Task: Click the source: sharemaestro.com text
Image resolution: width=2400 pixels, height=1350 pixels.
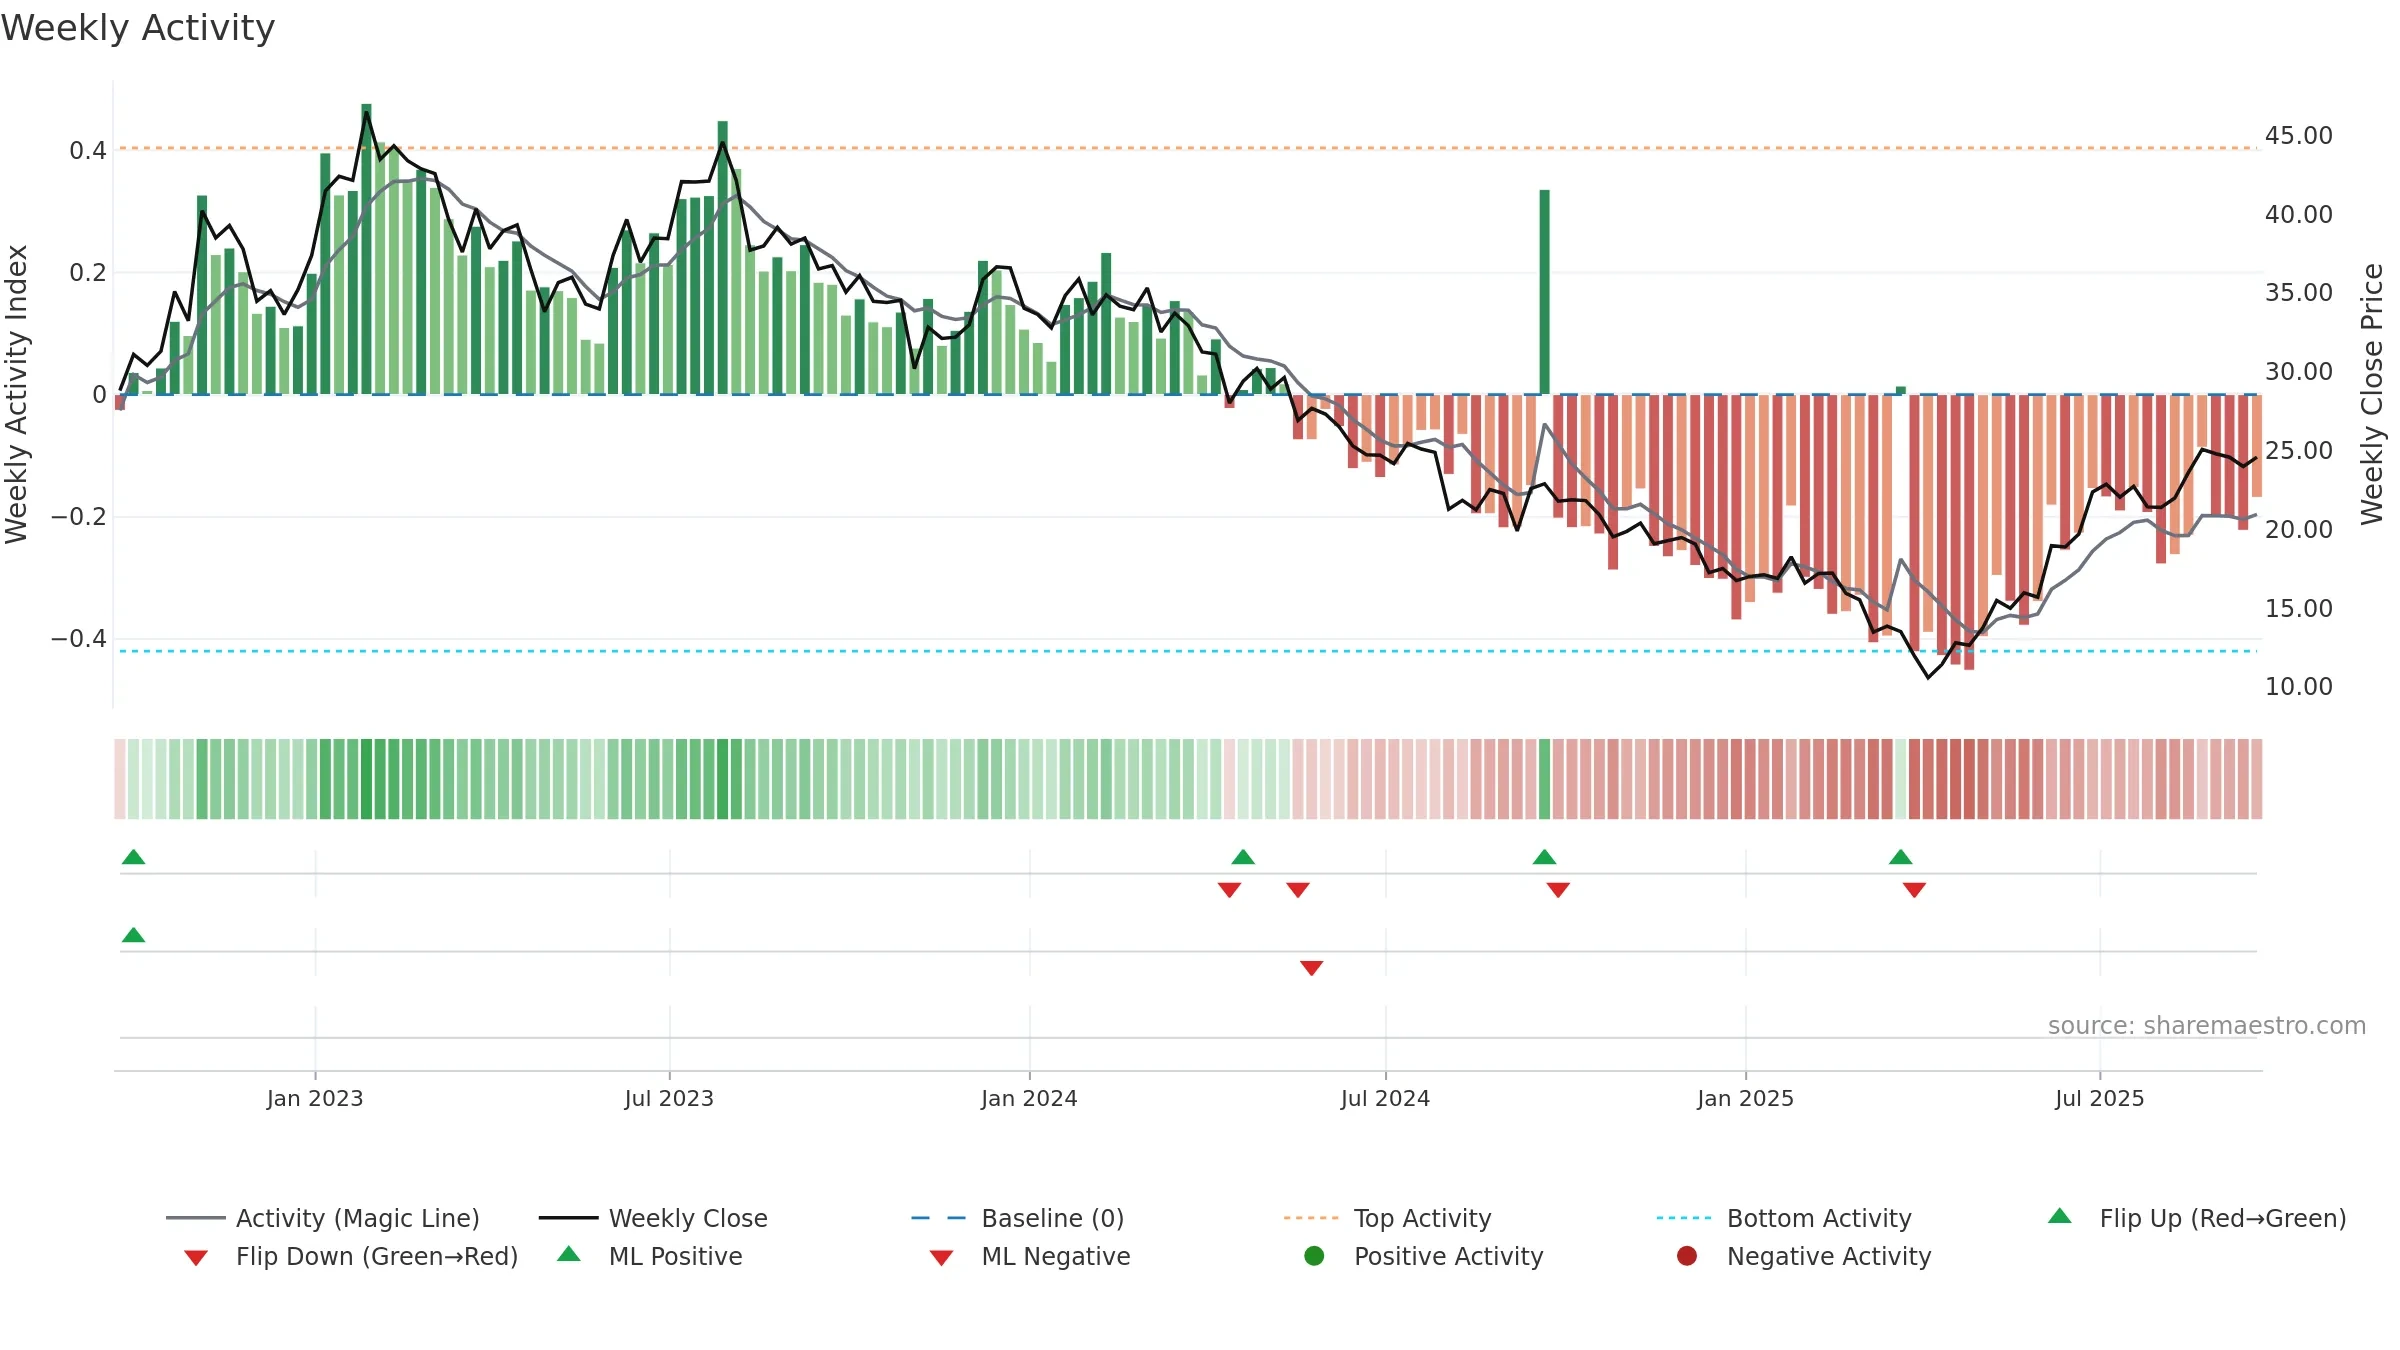Action: tap(2207, 1025)
